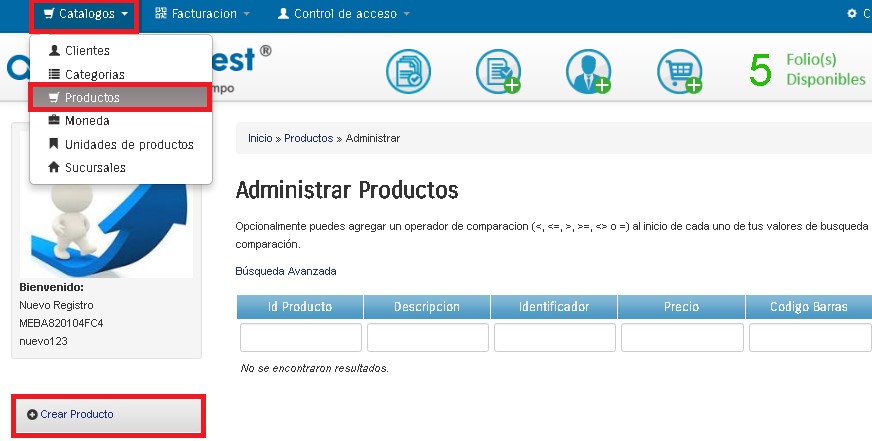872x441 pixels.
Task: Click the new invoice document plus icon
Action: pyautogui.click(x=498, y=71)
